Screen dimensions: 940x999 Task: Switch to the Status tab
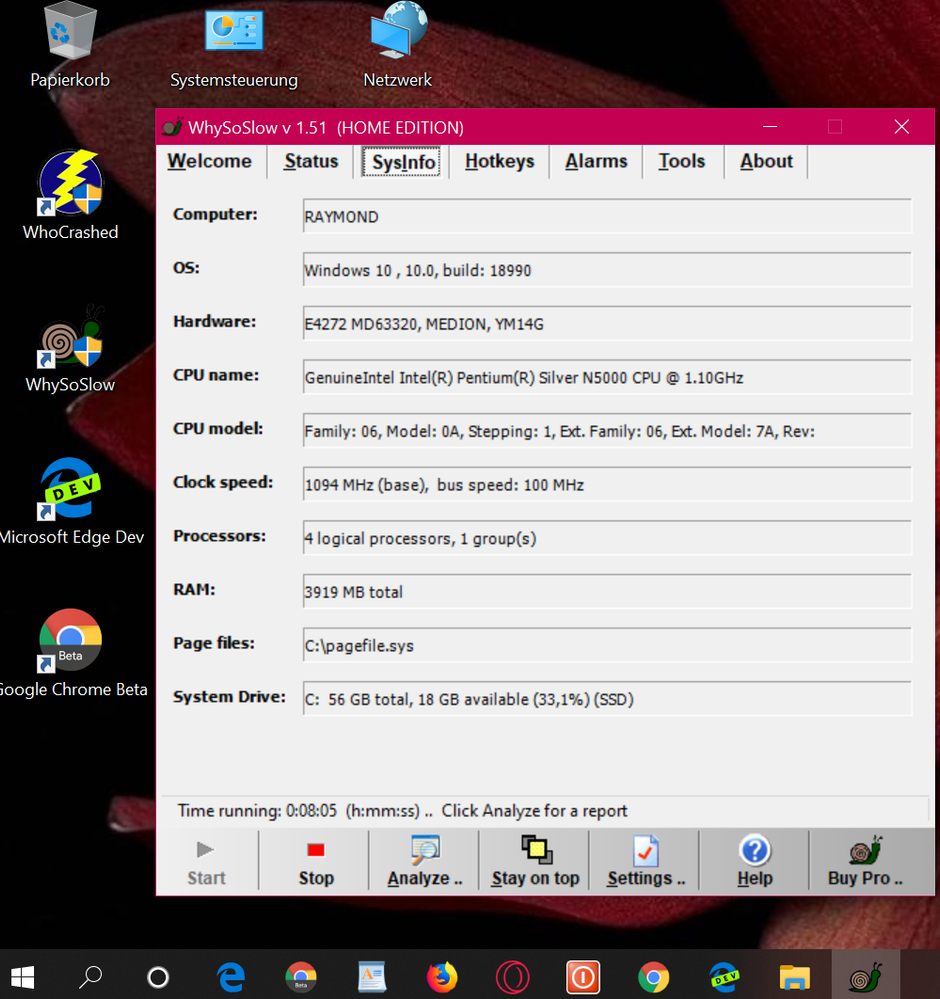pyautogui.click(x=311, y=162)
